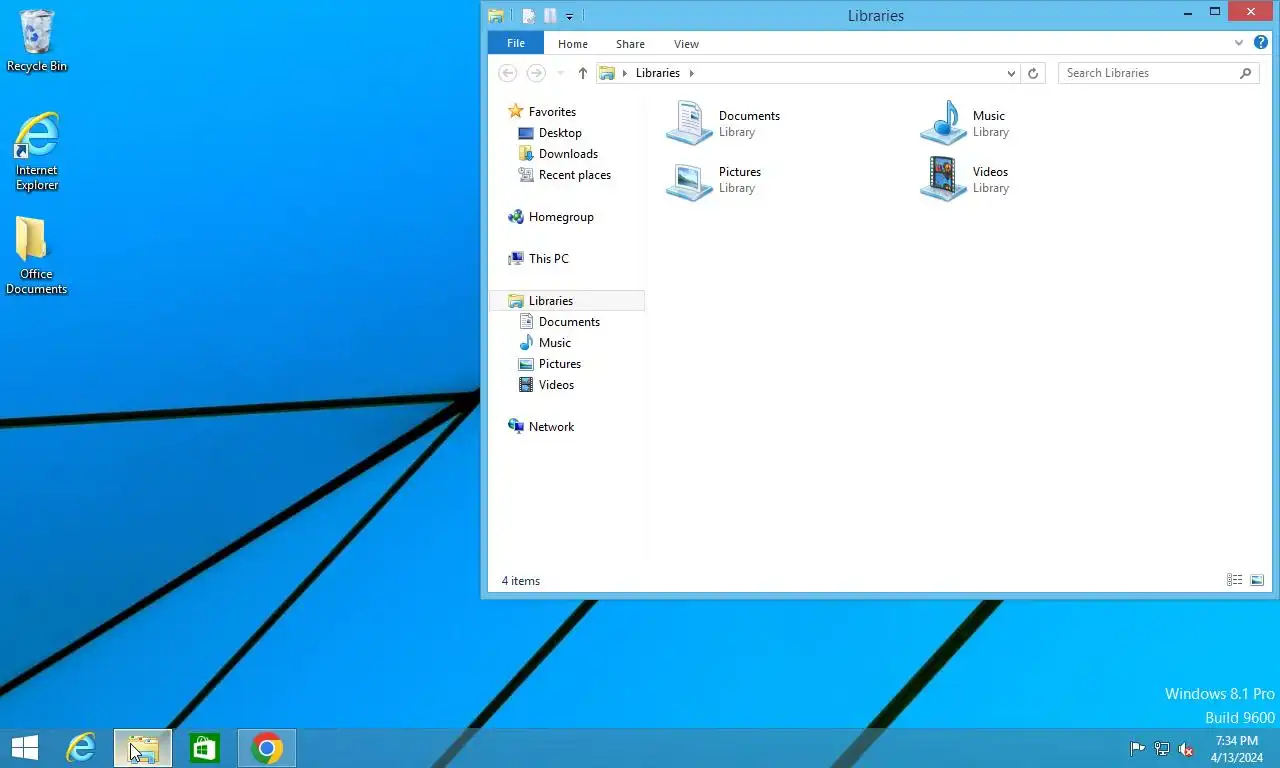Click the File Explorer taskbar icon
This screenshot has width=1280, height=768.
(x=143, y=748)
